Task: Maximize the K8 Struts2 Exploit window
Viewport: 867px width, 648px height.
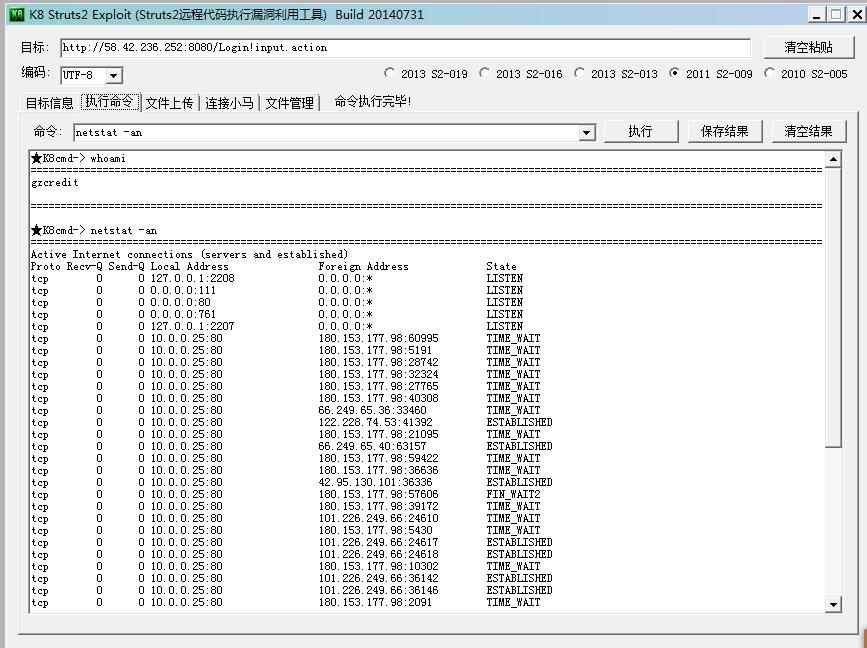Action: pyautogui.click(x=836, y=14)
